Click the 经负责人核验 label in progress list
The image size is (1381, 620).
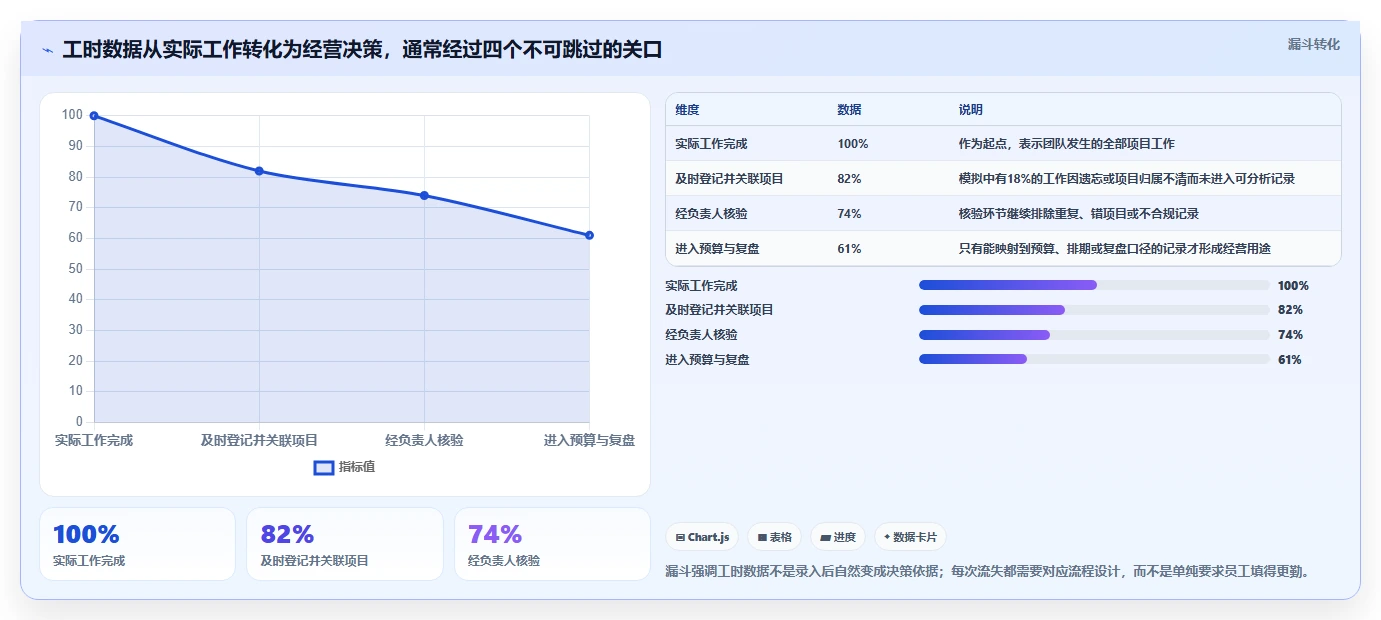pos(701,335)
